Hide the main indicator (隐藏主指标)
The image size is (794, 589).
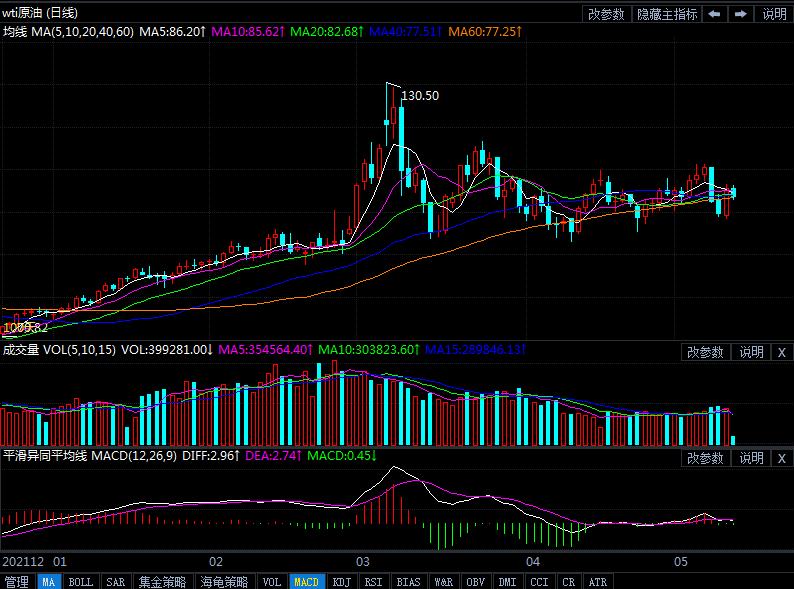point(667,14)
